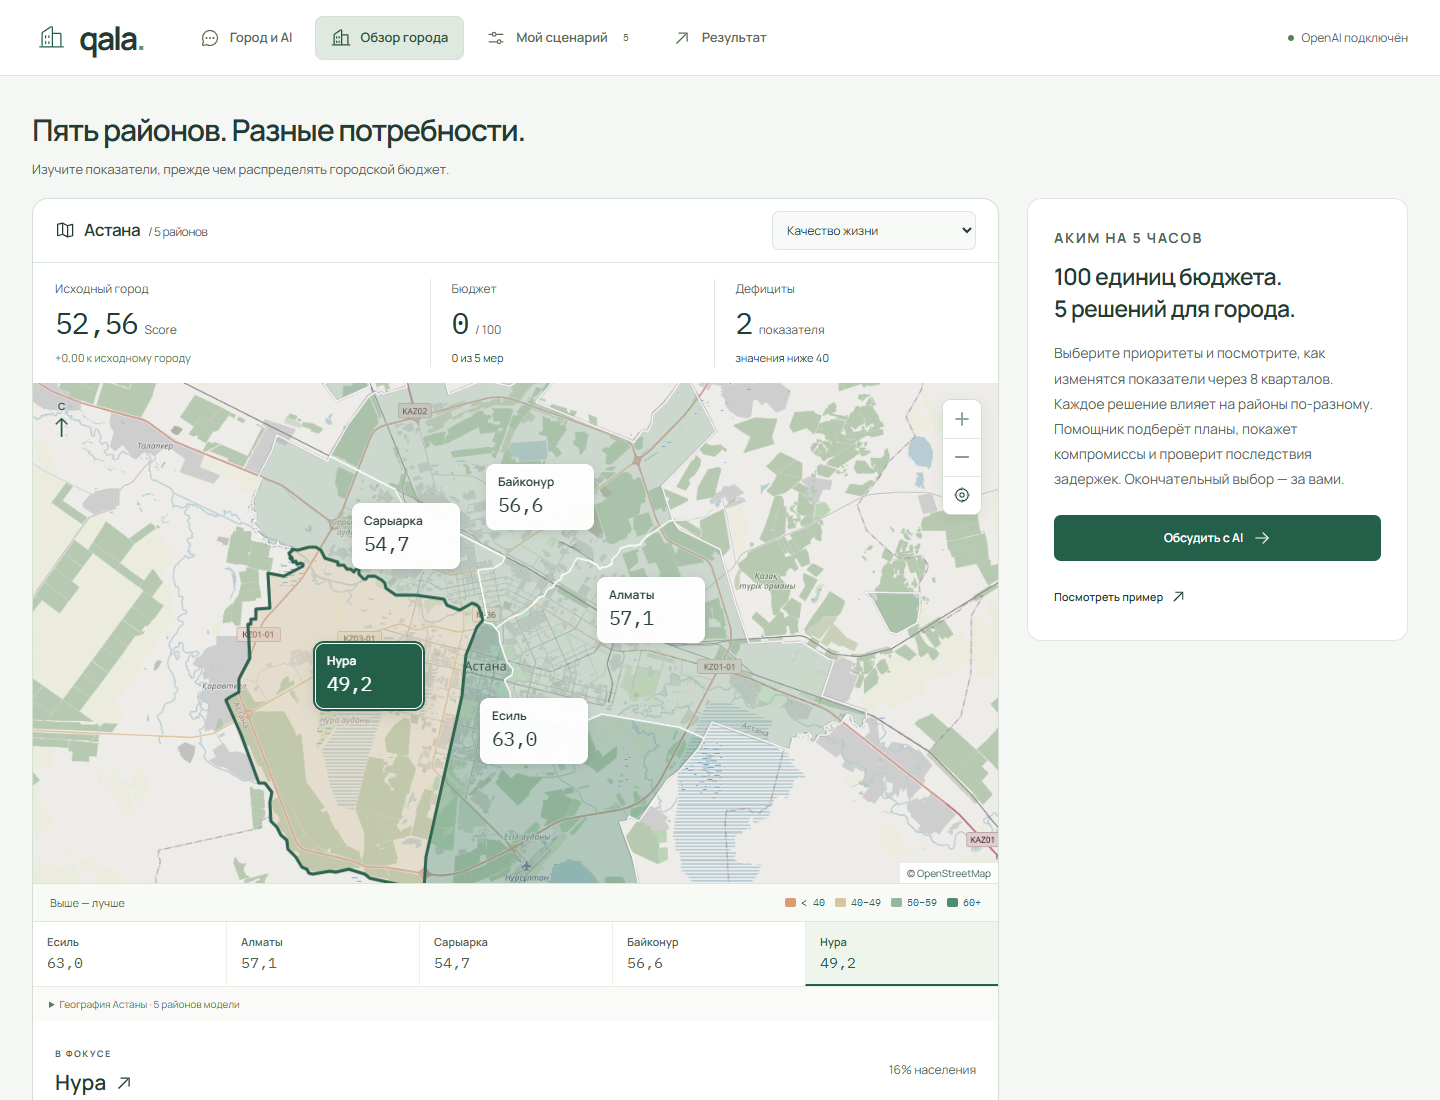Select Байконур 56,6 in district strip
Image resolution: width=1440 pixels, height=1100 pixels.
click(709, 954)
